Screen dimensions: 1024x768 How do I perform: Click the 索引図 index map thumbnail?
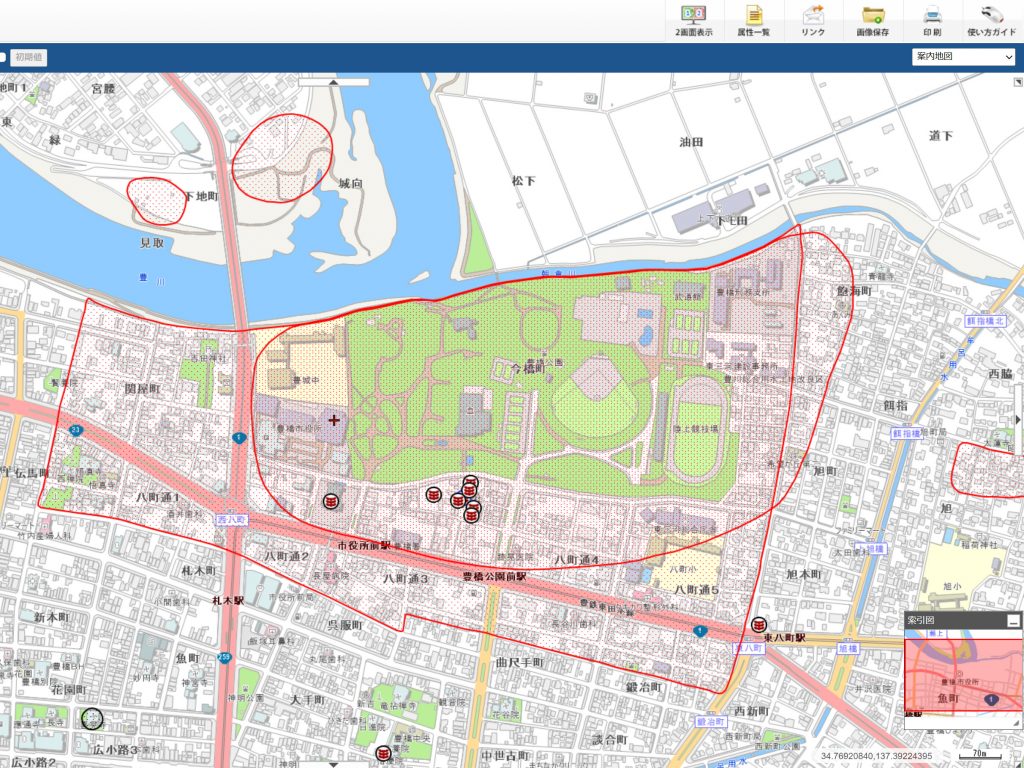[x=963, y=675]
